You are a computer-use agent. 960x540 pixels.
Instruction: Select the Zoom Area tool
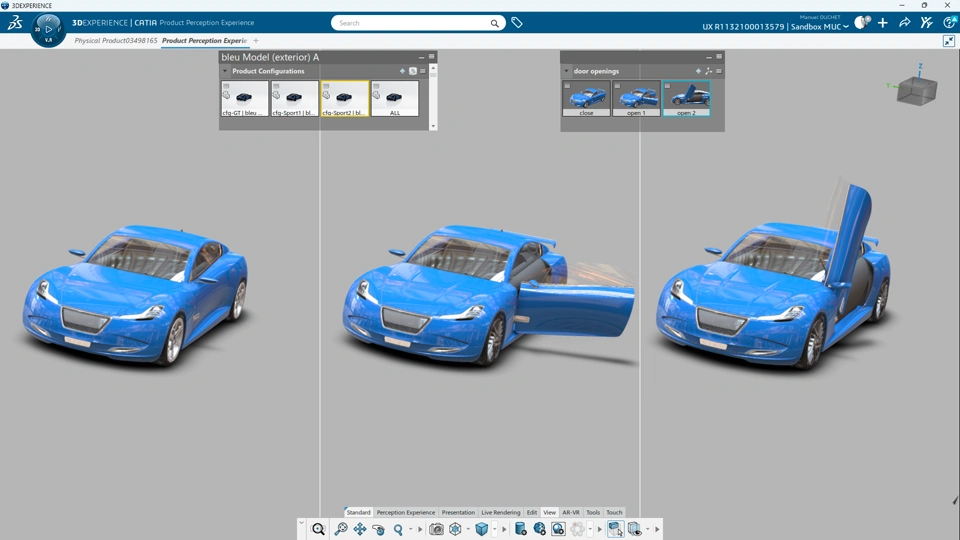pyautogui.click(x=341, y=529)
